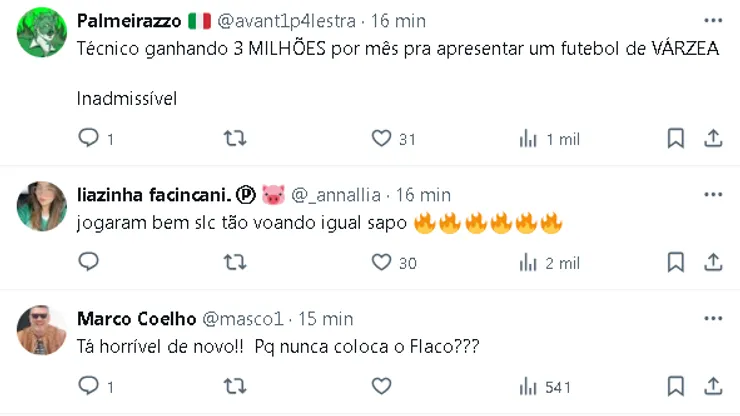Open the @masco1 handle link
This screenshot has width=740, height=416.
[x=244, y=319]
